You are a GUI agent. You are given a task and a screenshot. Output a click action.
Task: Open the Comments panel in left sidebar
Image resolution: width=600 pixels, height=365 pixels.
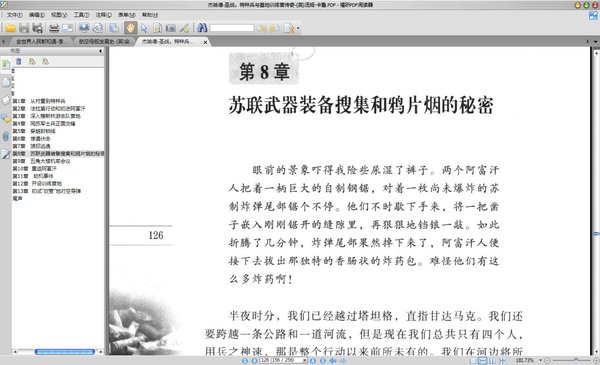coord(6,119)
